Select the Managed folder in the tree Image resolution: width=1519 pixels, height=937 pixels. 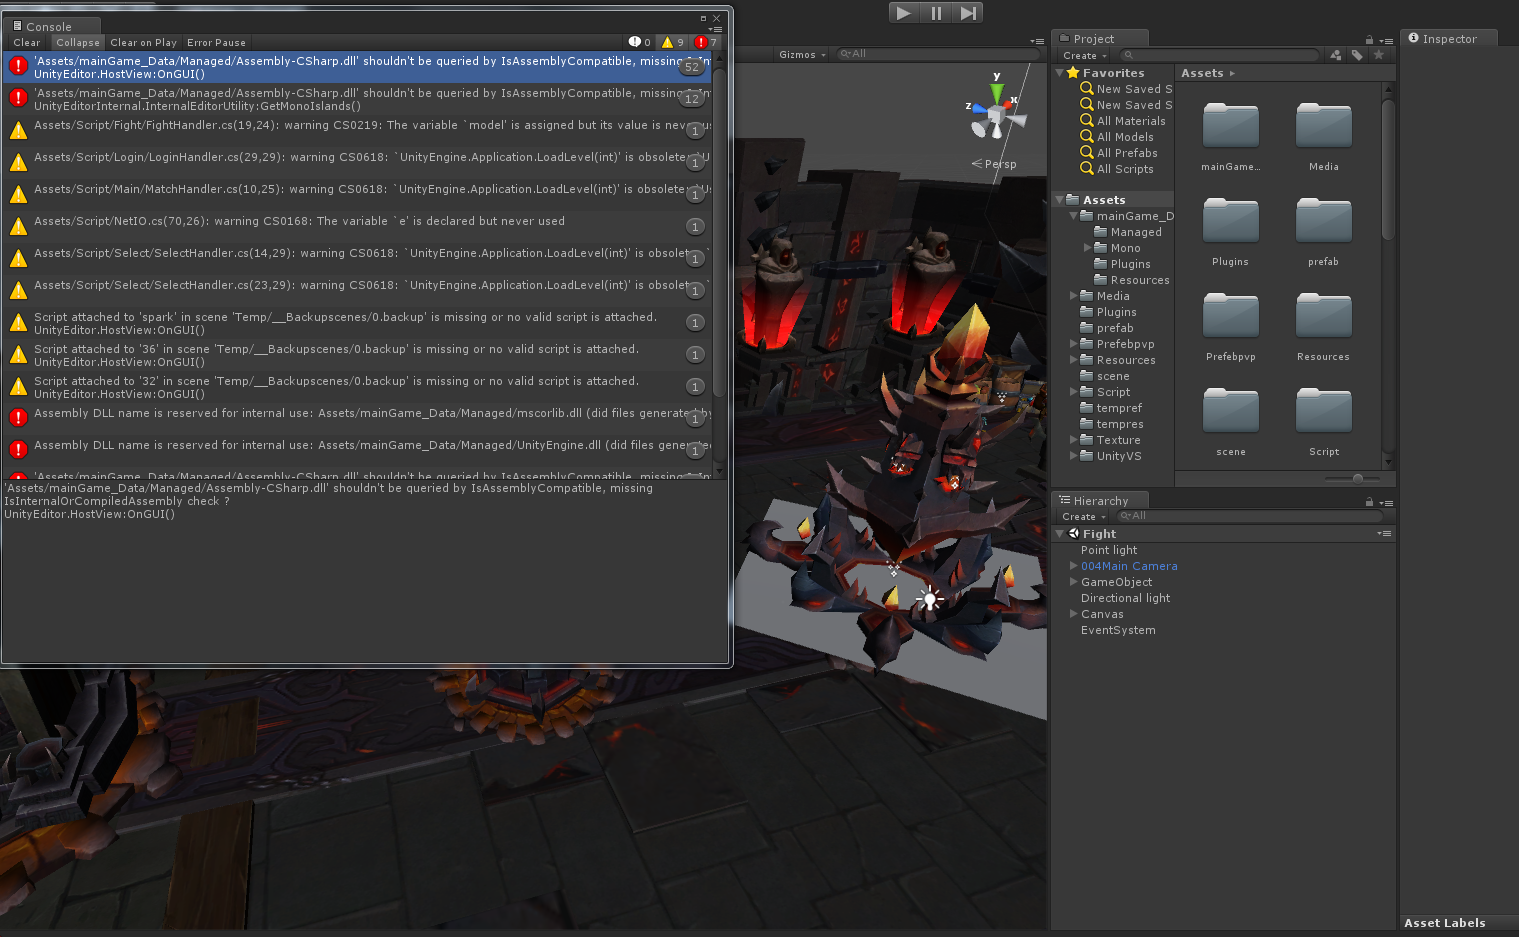click(1136, 232)
